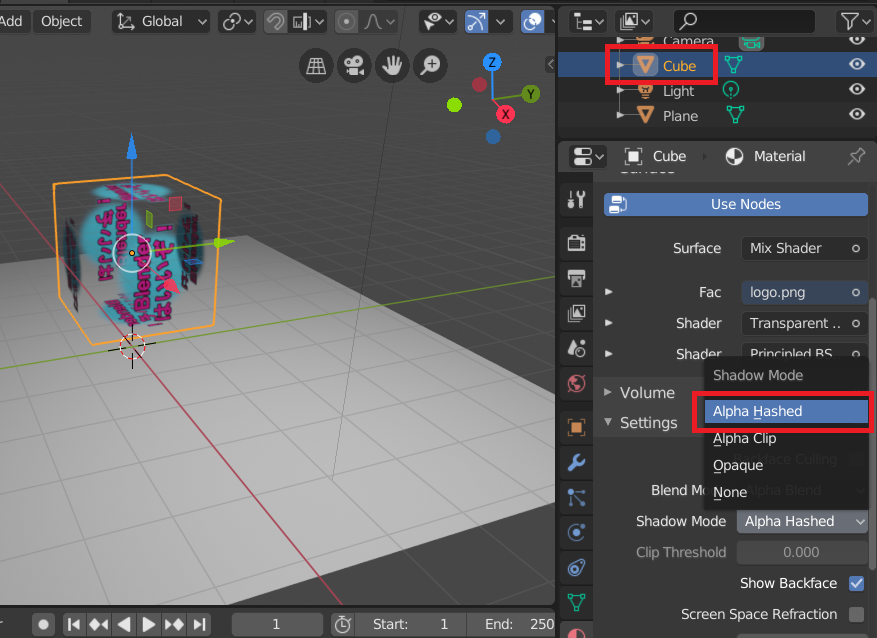Viewport: 877px width, 638px height.
Task: Click the Transparent shader field
Action: point(804,323)
